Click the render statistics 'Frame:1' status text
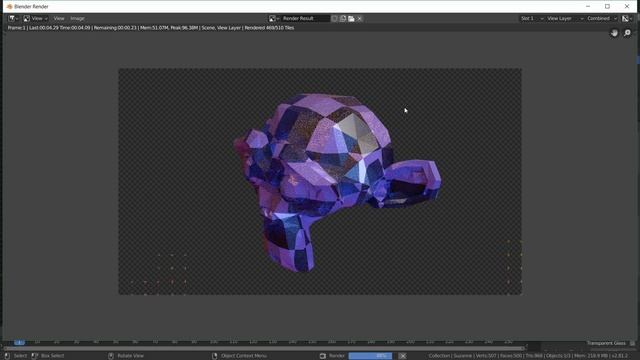Screen dimensions: 640x360 151,28
